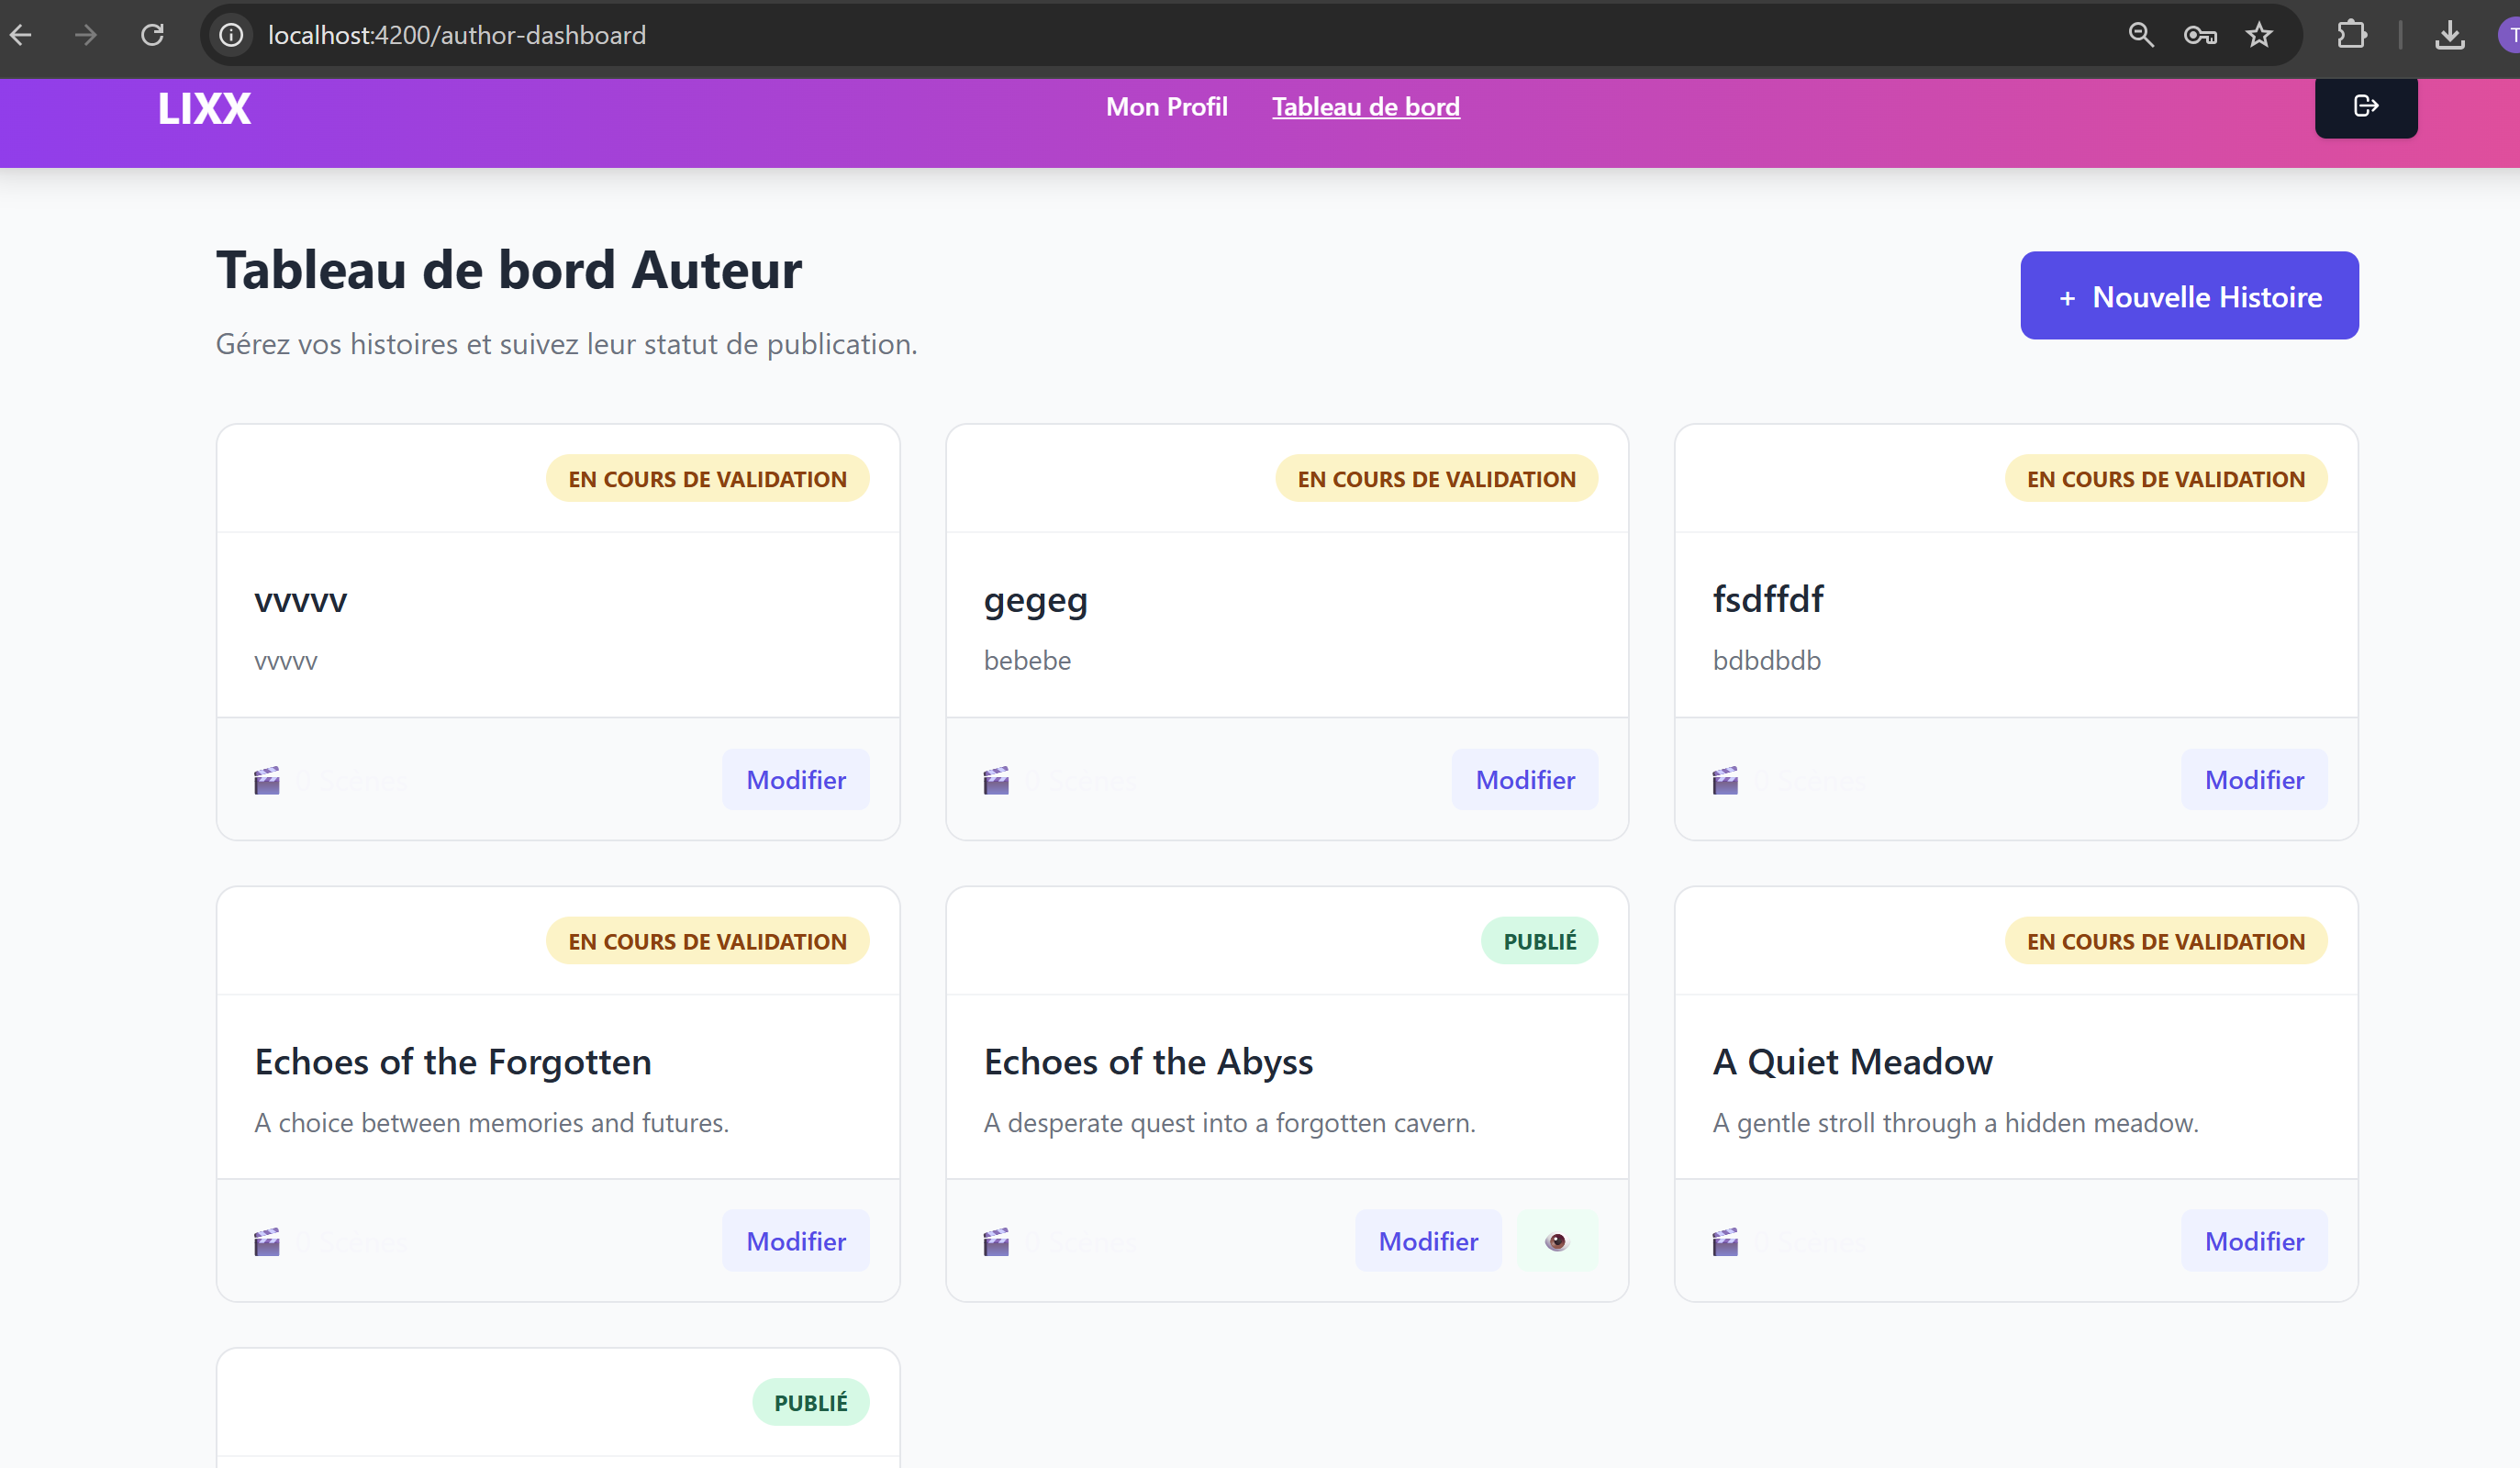Click the validation badge on the gegeg card
This screenshot has width=2520, height=1468.
click(1436, 479)
